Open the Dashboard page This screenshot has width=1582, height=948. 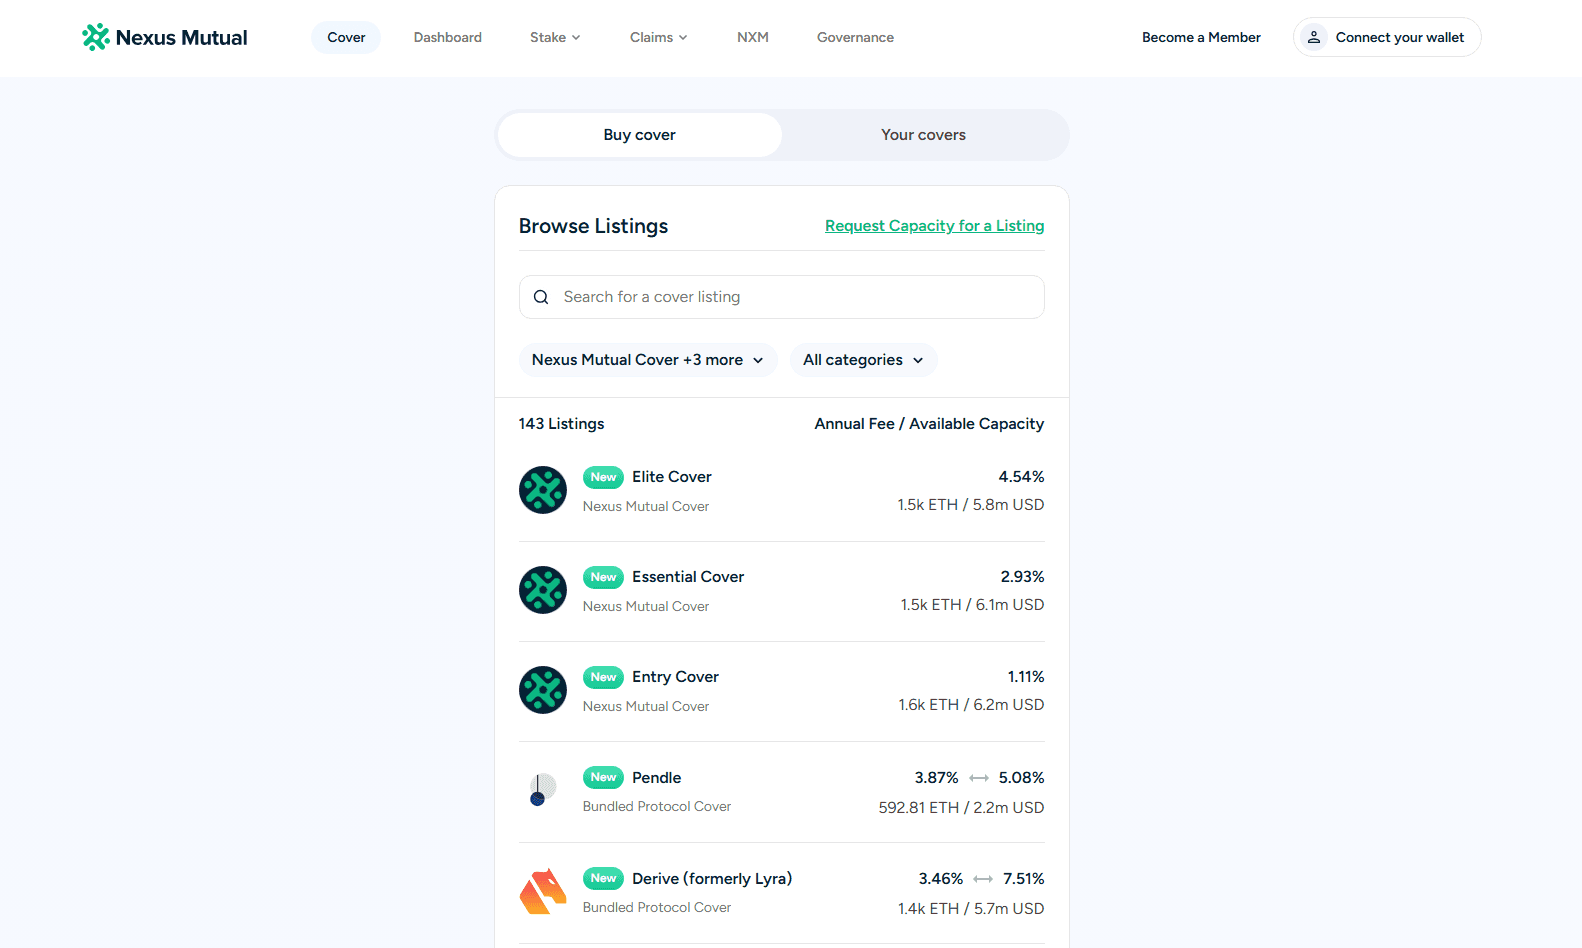448,37
